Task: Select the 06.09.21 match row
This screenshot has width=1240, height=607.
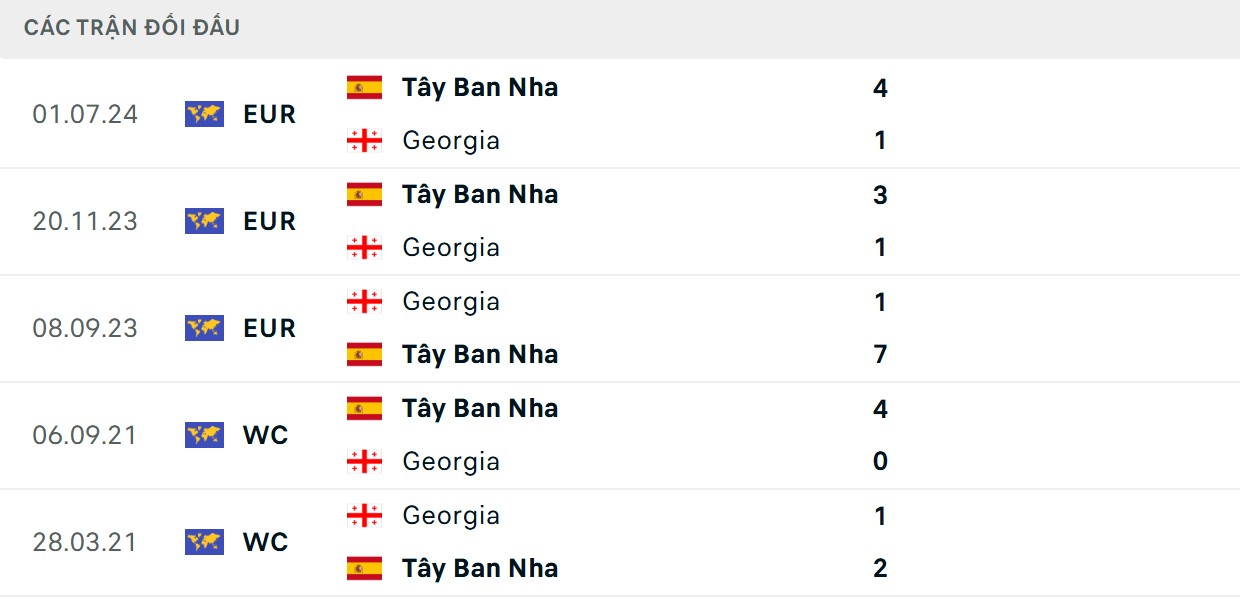Action: [620, 435]
